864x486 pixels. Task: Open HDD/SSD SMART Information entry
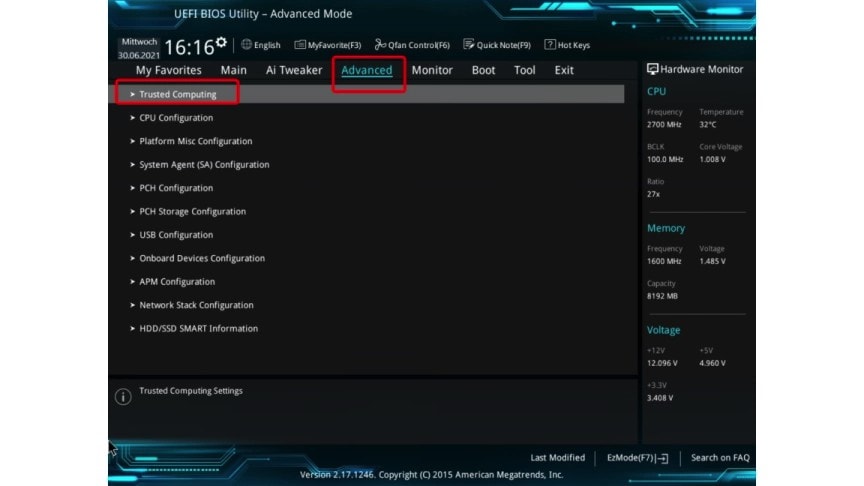point(198,328)
